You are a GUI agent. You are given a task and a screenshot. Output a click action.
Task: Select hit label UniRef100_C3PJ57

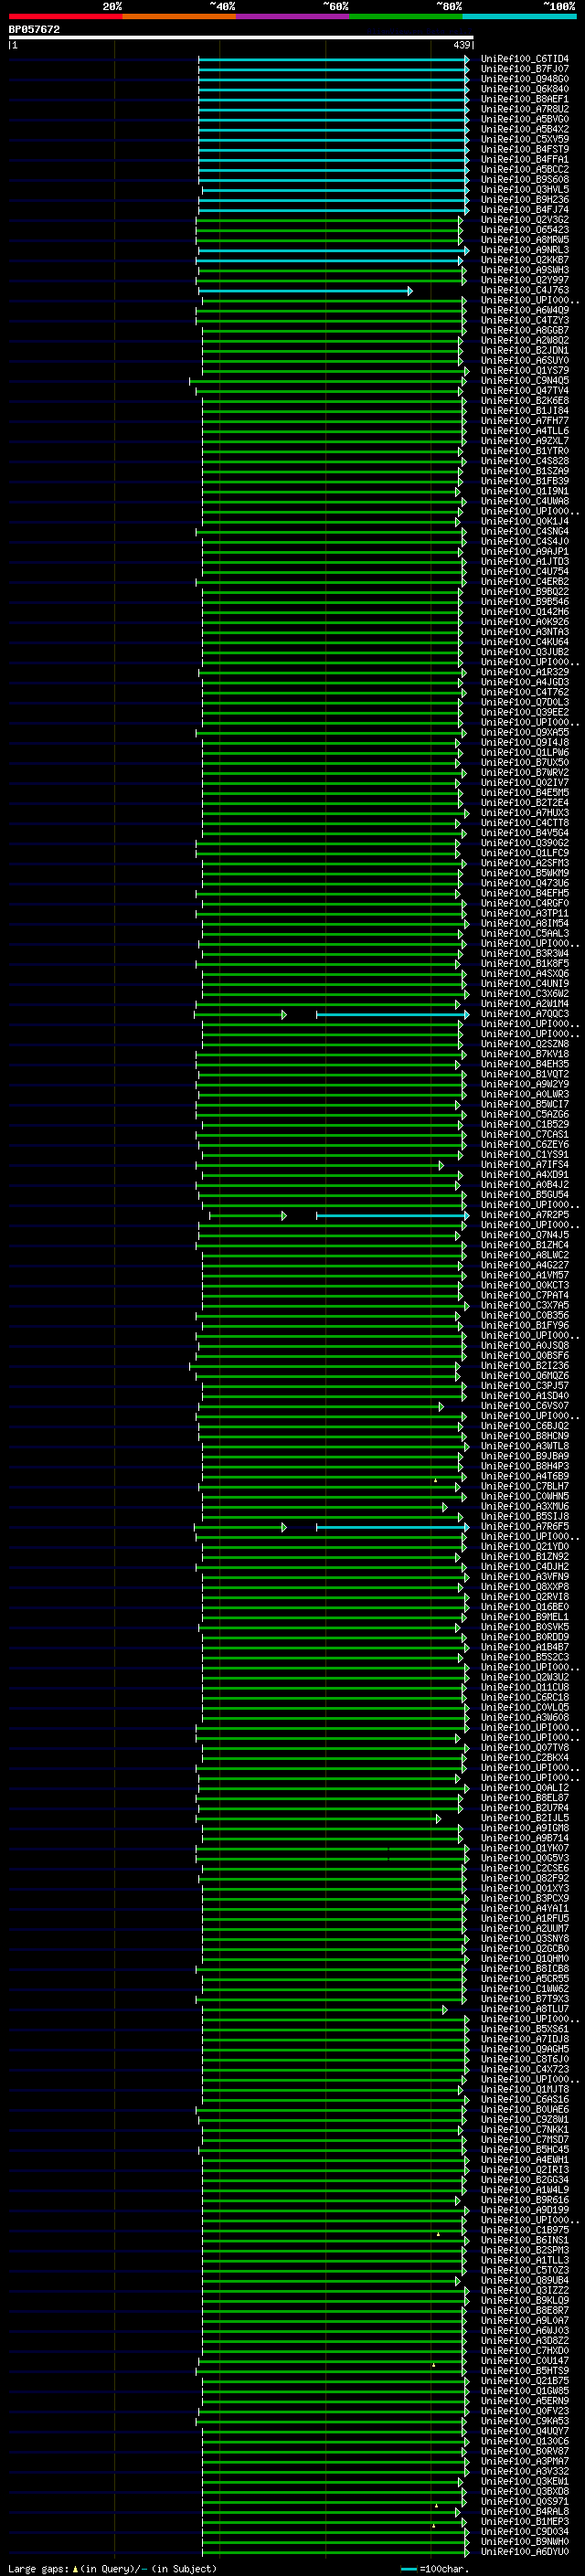click(525, 1386)
